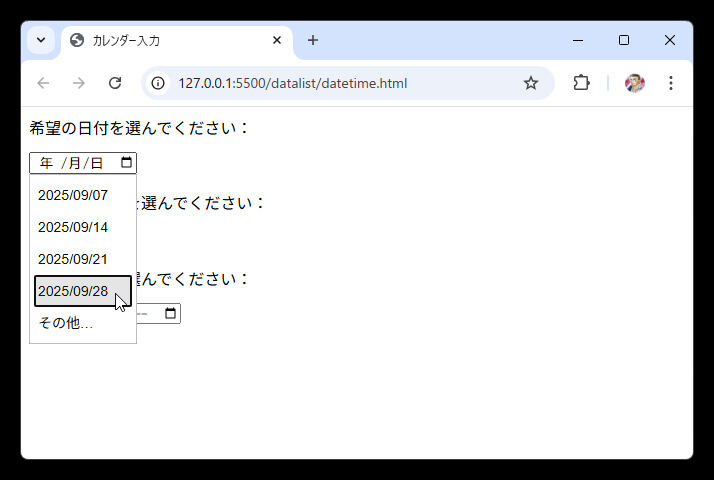Open a new tab with plus button
The width and height of the screenshot is (714, 480).
click(x=313, y=40)
